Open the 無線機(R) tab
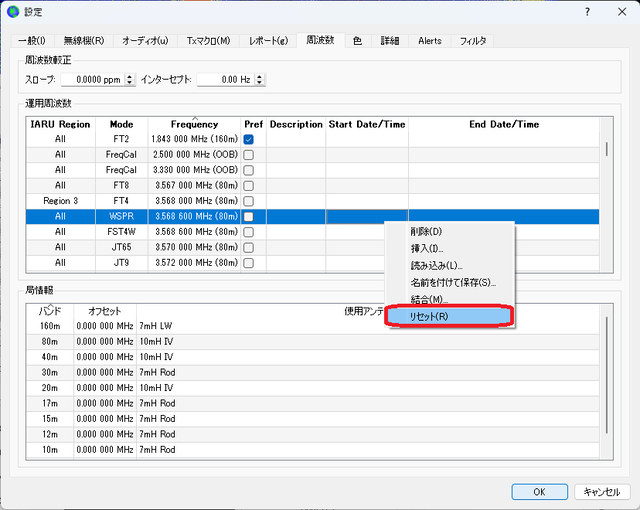Viewport: 640px width, 510px height. tap(84, 41)
